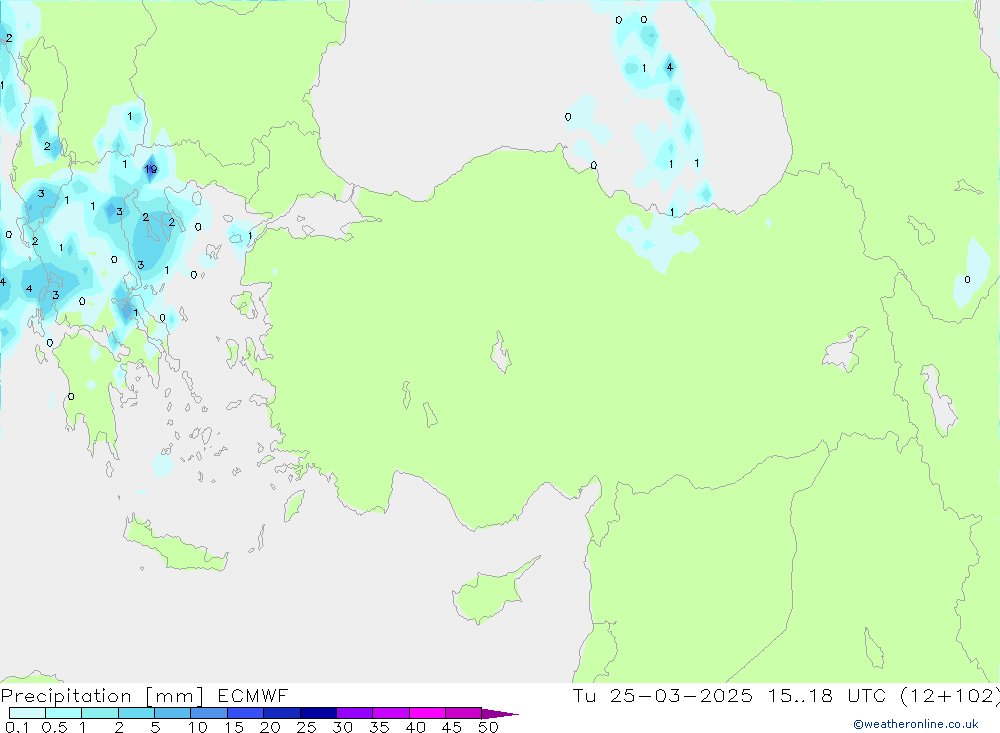Select the legend swatch between 2 and 5
Image resolution: width=1000 pixels, height=733 pixels.
coord(136,713)
